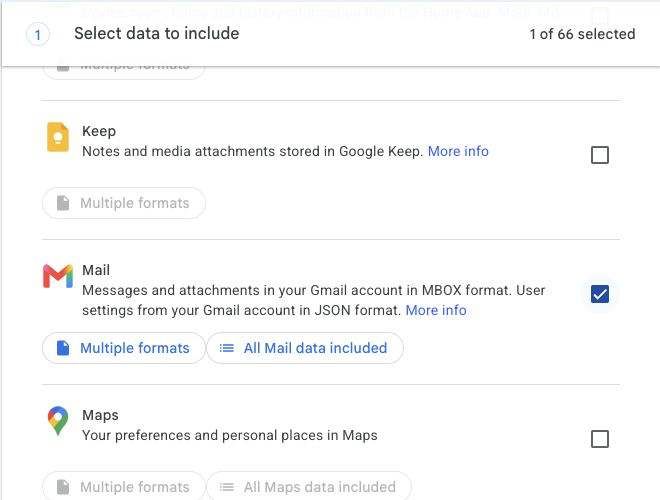Click list icon in All Mail data included
The width and height of the screenshot is (660, 500).
(x=226, y=348)
